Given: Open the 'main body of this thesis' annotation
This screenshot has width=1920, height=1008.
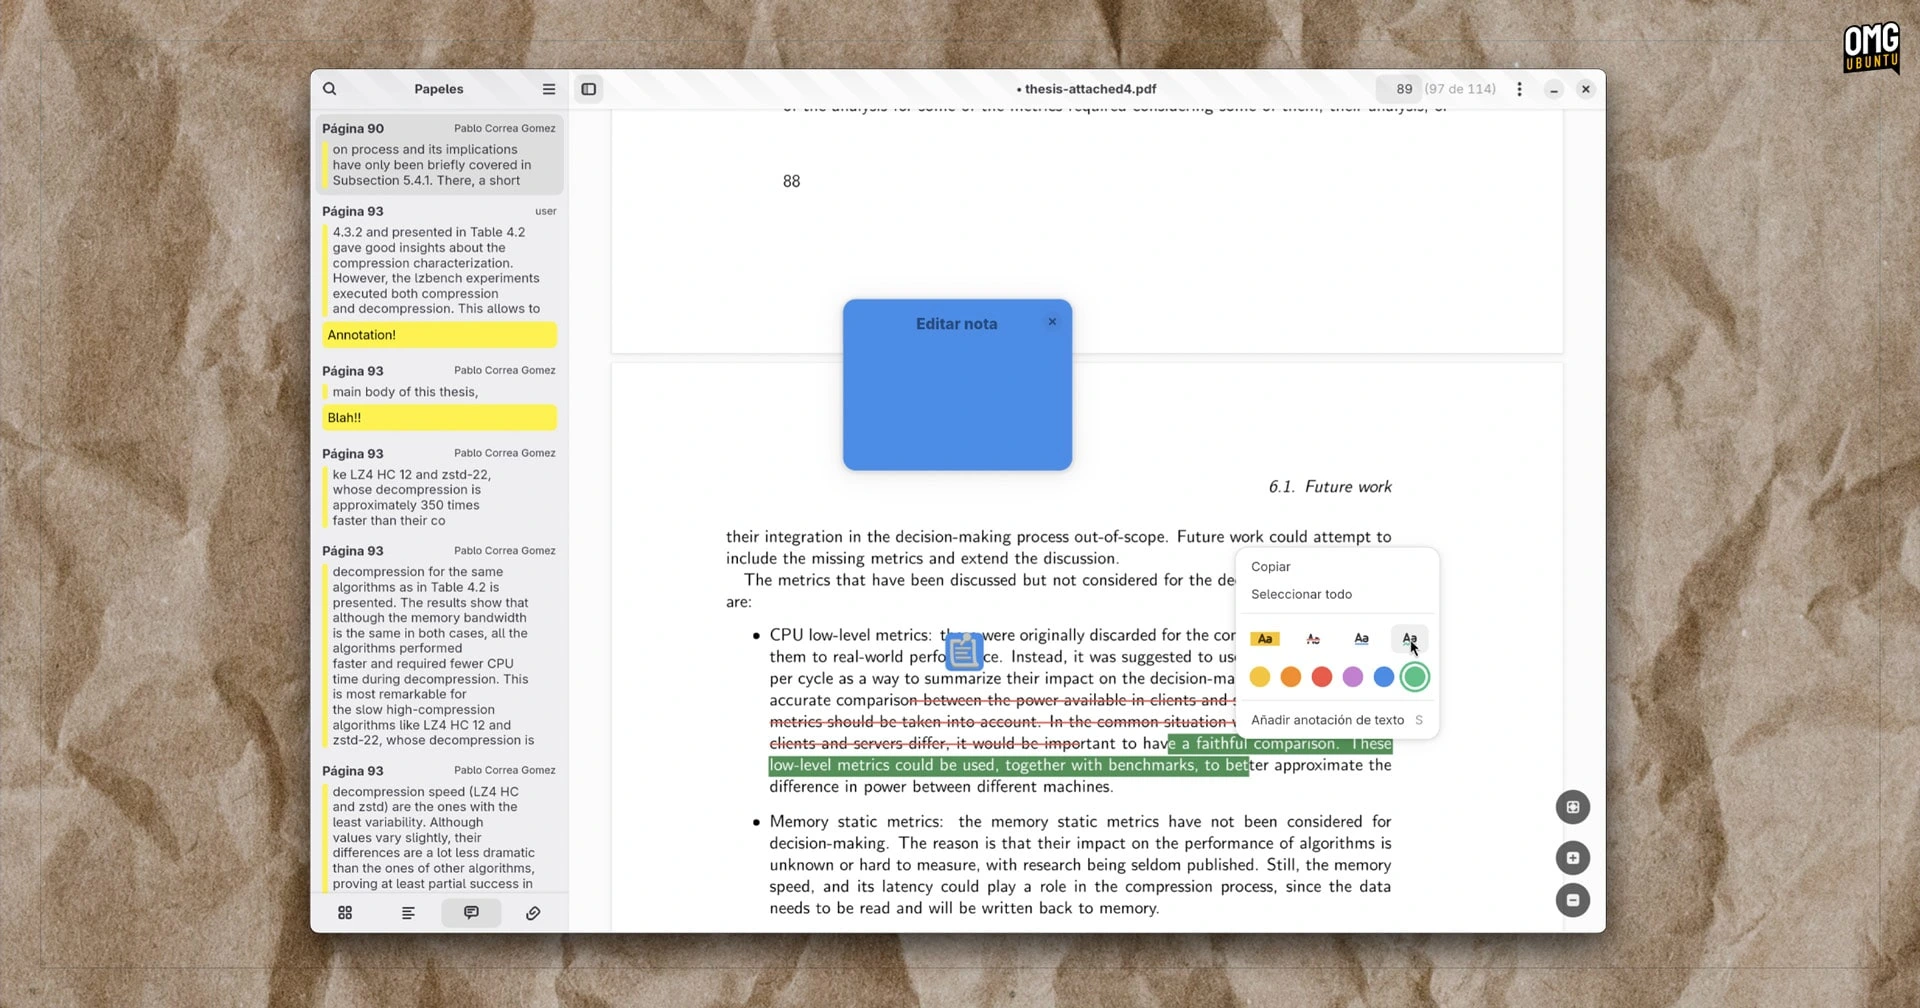Looking at the screenshot, I should tap(439, 392).
